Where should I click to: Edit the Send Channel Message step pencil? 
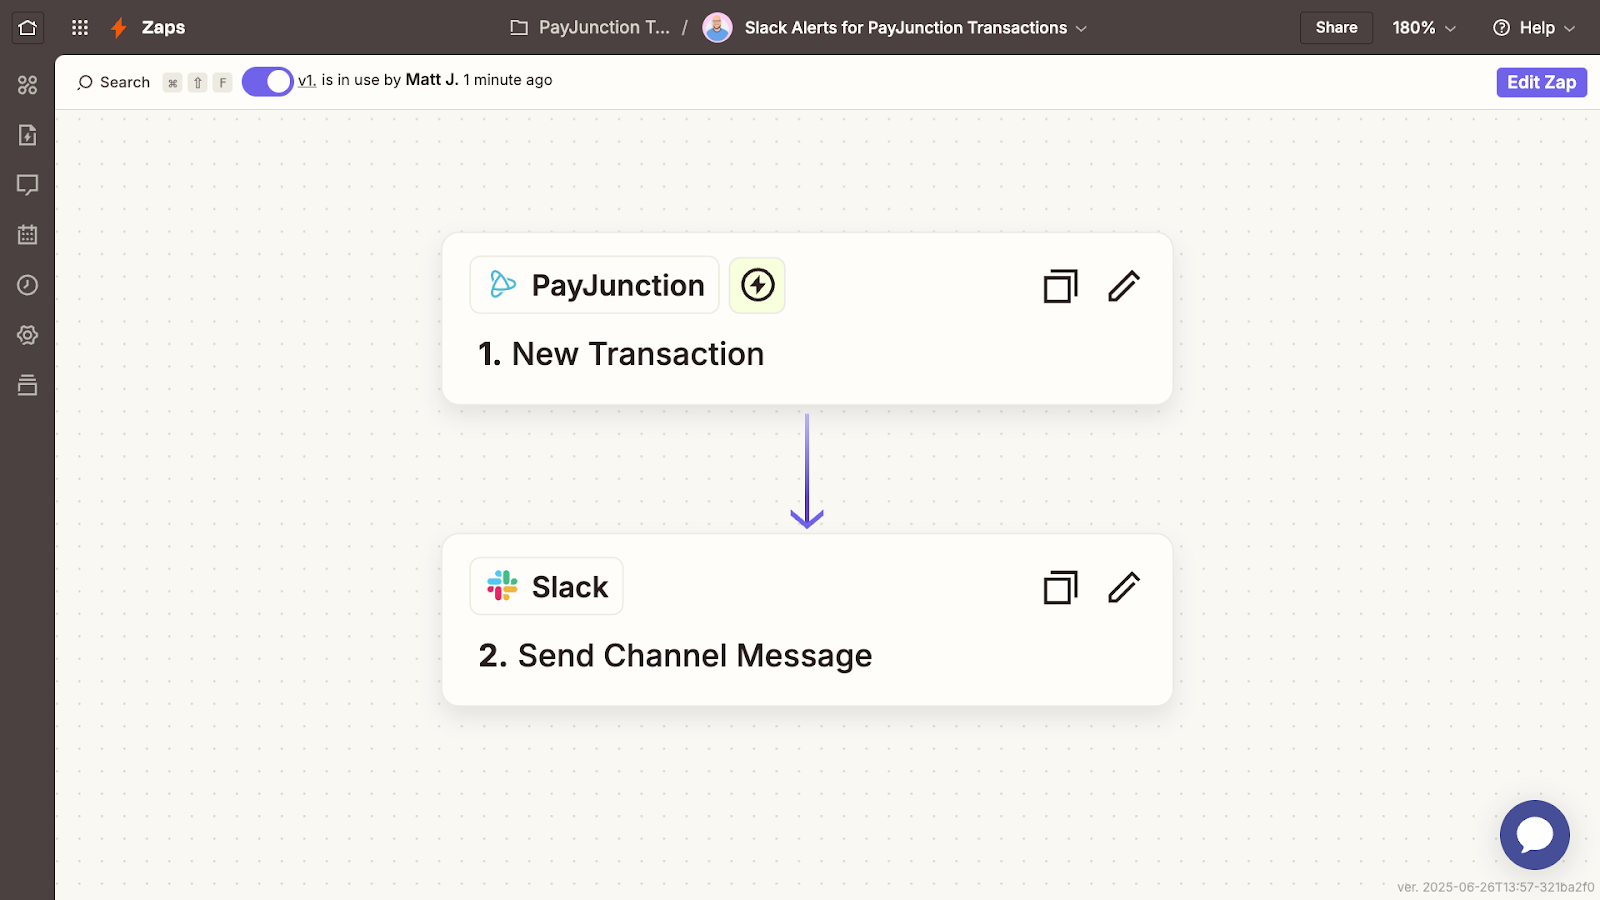tap(1124, 587)
